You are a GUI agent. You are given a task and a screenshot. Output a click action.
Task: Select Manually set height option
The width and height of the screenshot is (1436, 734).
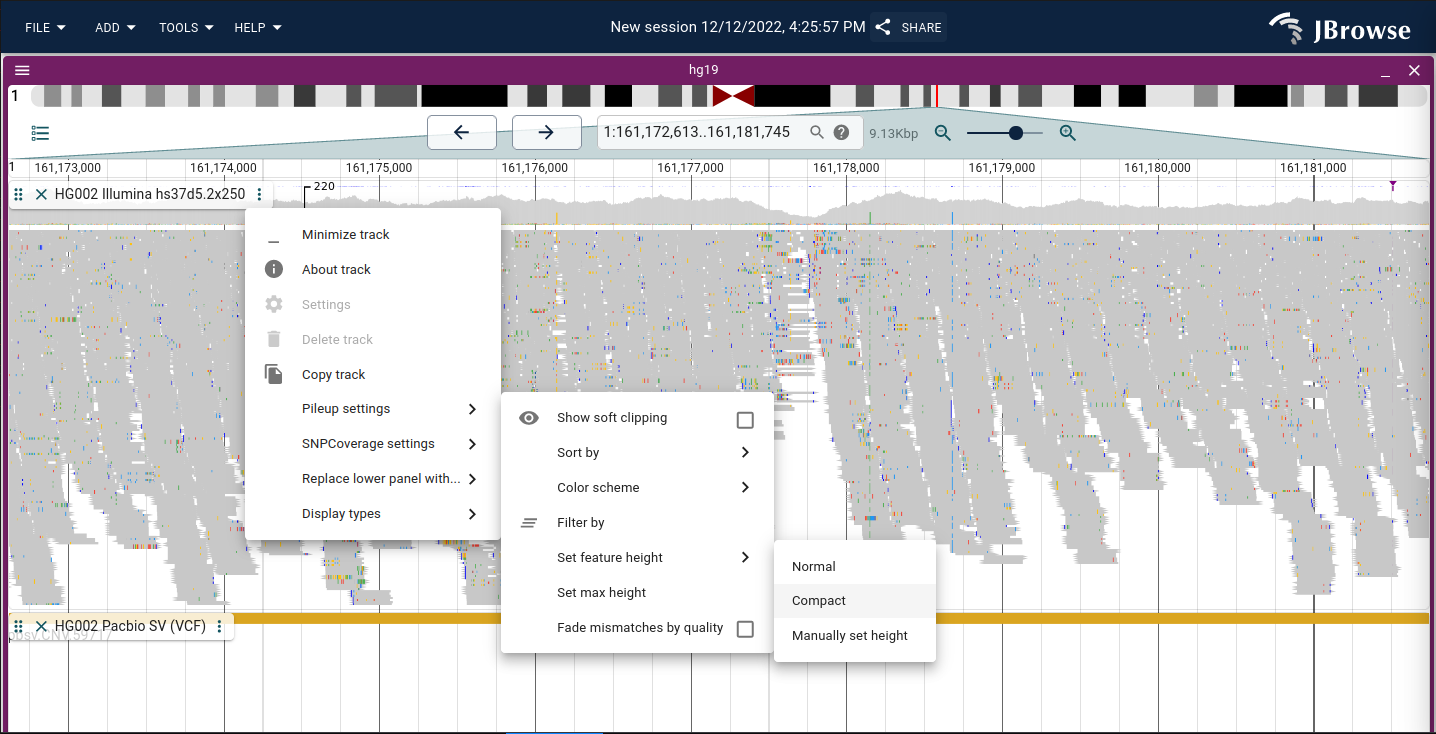click(x=855, y=636)
